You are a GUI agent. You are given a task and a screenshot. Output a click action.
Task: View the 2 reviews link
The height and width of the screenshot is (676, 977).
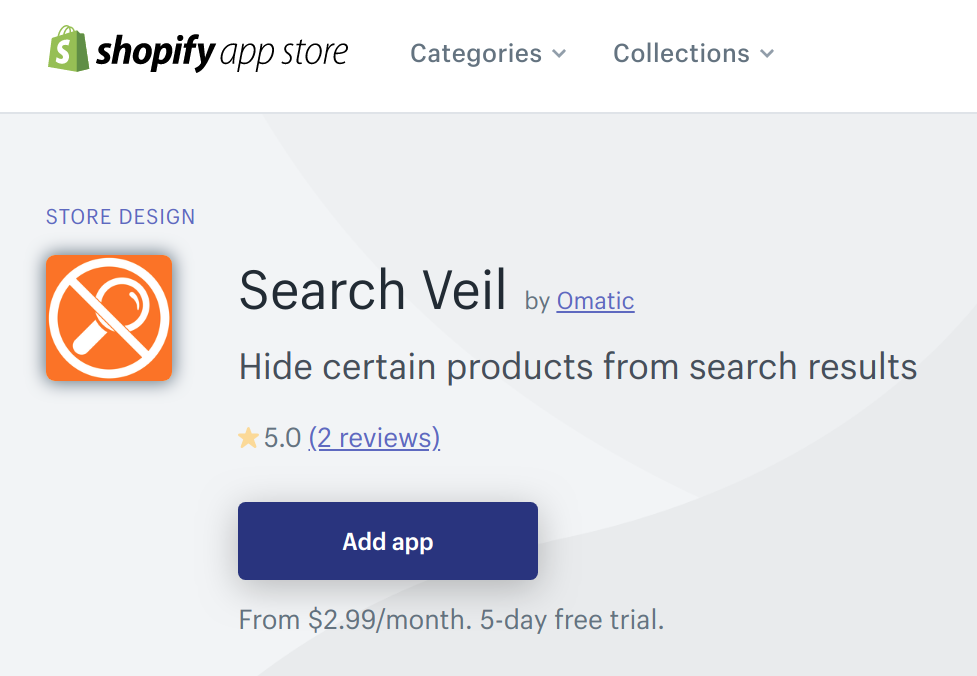(374, 437)
